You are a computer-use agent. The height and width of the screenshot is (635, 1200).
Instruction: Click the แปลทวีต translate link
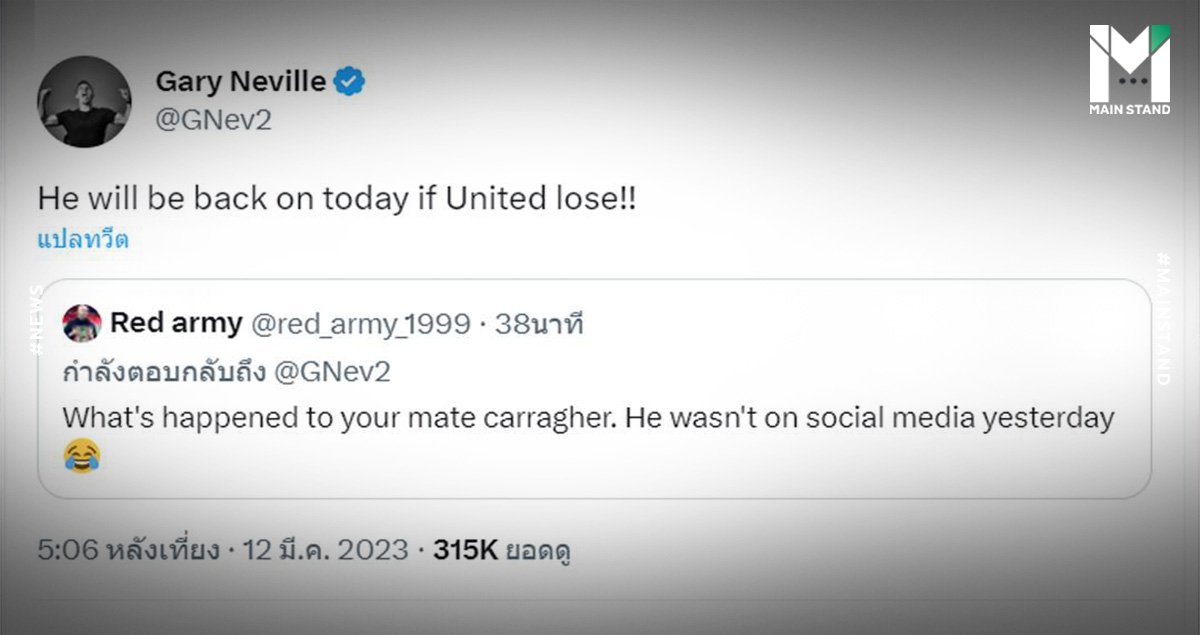[x=83, y=240]
